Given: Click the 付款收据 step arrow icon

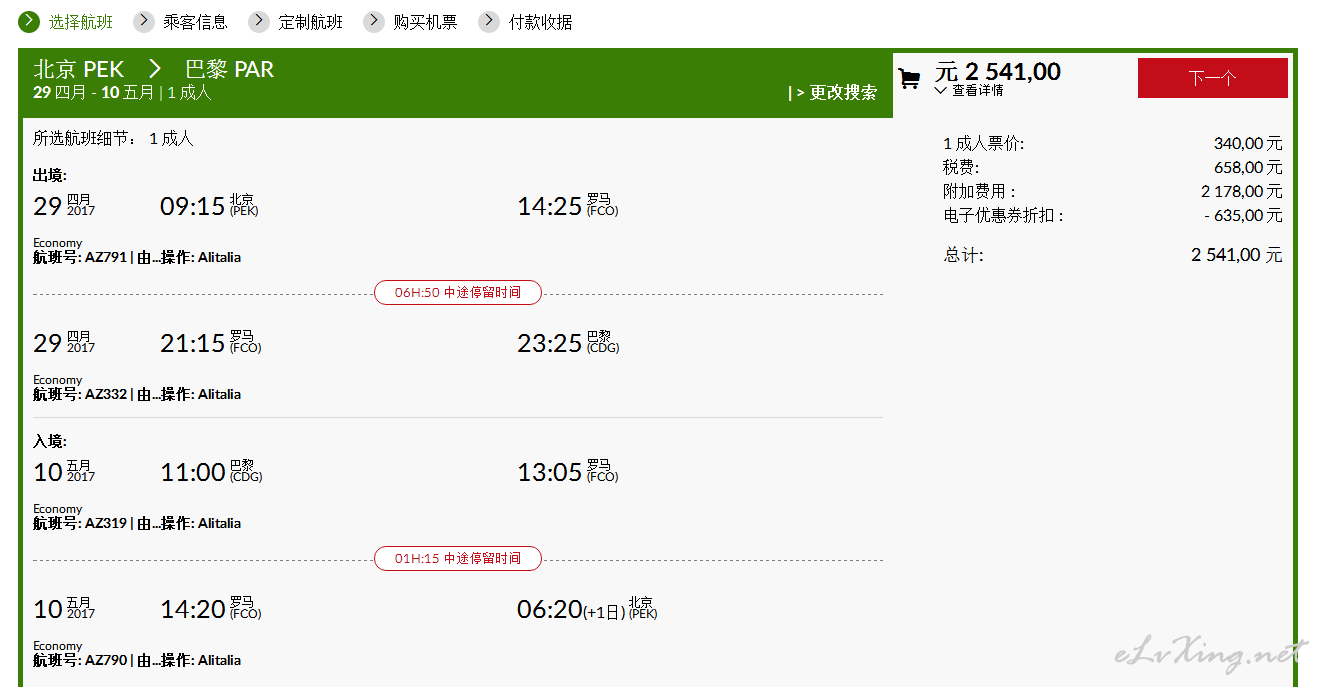Looking at the screenshot, I should [x=489, y=21].
